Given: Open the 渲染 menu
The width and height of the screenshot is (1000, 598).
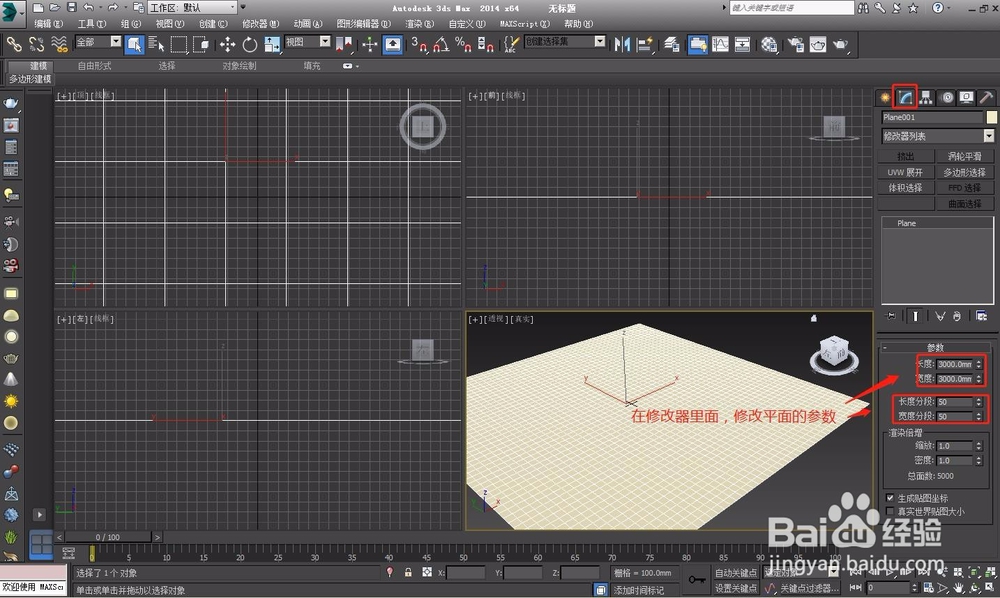Looking at the screenshot, I should click(419, 24).
